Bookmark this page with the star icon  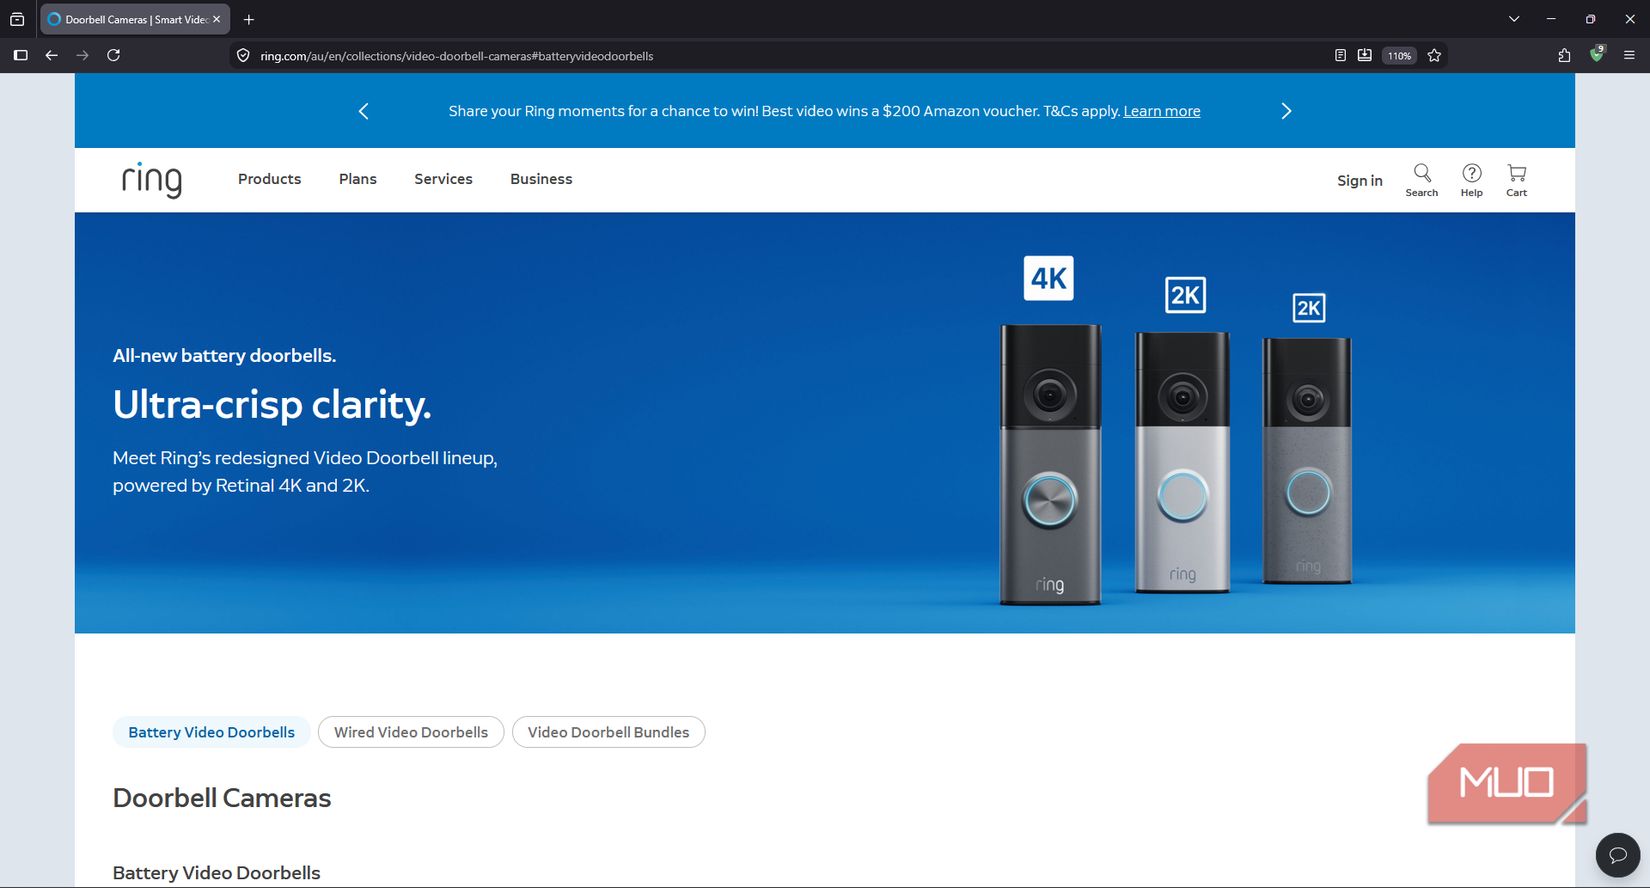(x=1434, y=56)
